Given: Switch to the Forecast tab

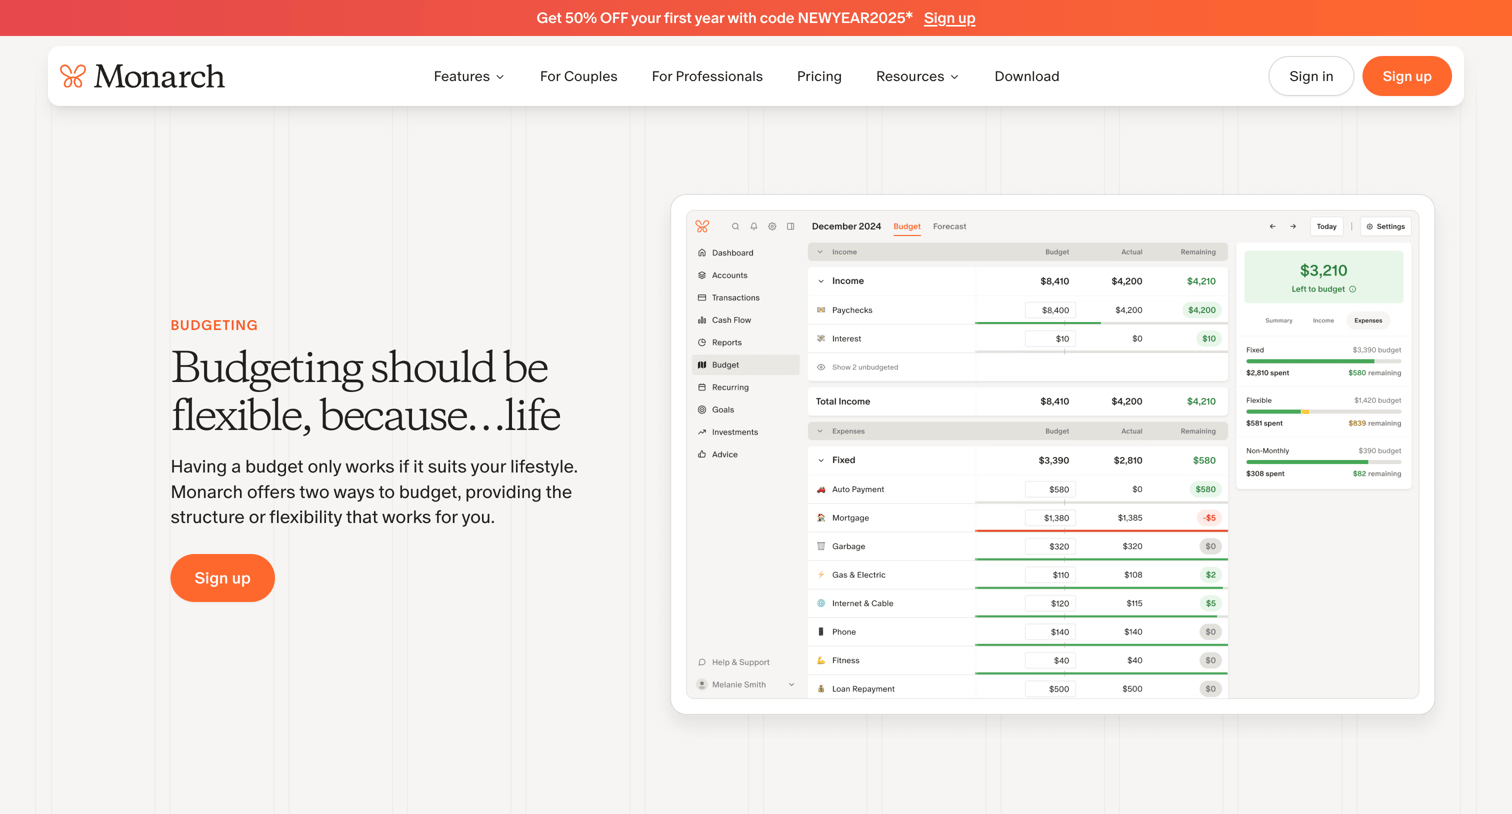Looking at the screenshot, I should (x=949, y=227).
